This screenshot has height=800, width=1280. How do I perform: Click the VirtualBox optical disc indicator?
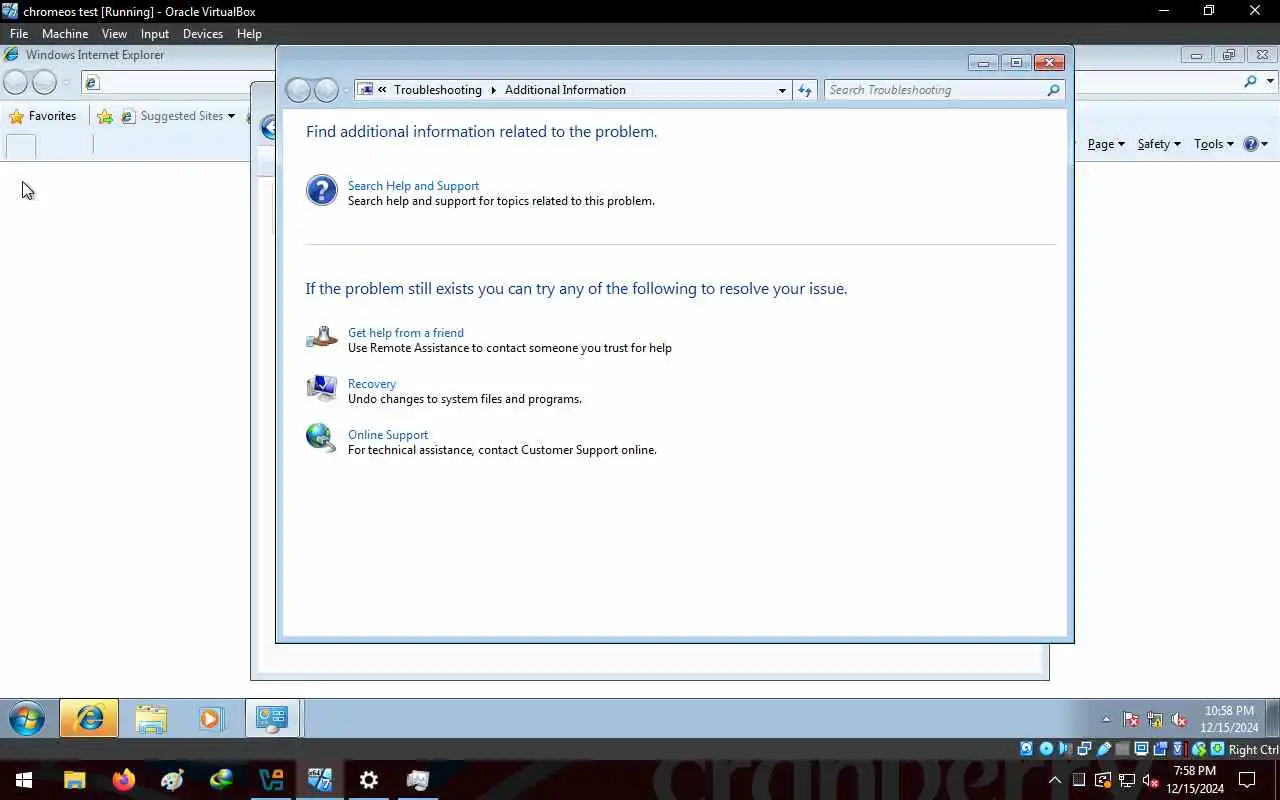pos(1046,749)
